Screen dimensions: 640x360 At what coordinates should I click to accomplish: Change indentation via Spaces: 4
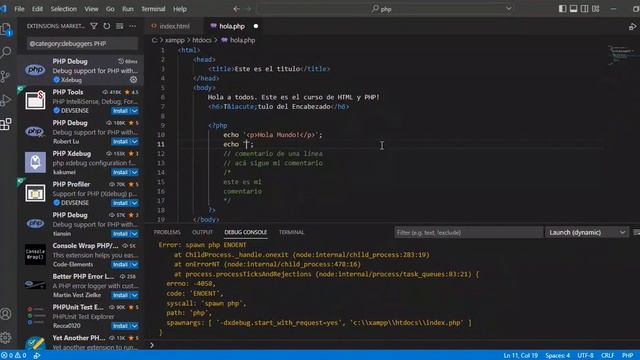click(557, 356)
